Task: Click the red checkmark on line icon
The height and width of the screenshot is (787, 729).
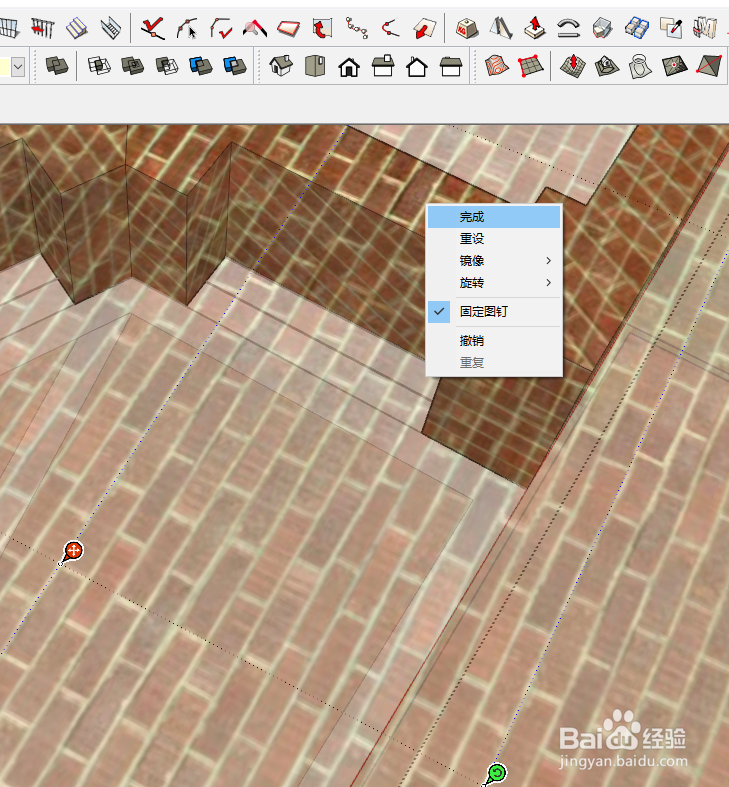Action: coord(153,29)
